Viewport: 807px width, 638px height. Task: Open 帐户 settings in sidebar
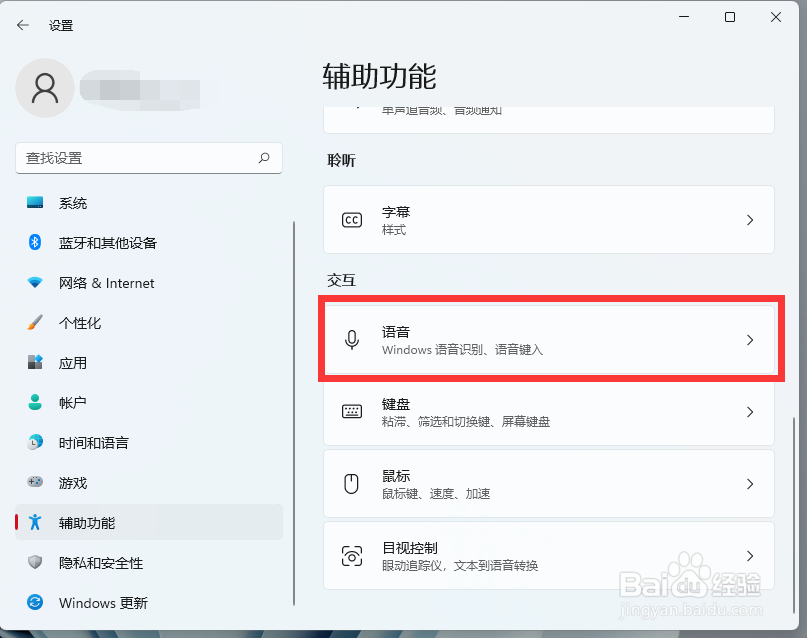[149, 403]
